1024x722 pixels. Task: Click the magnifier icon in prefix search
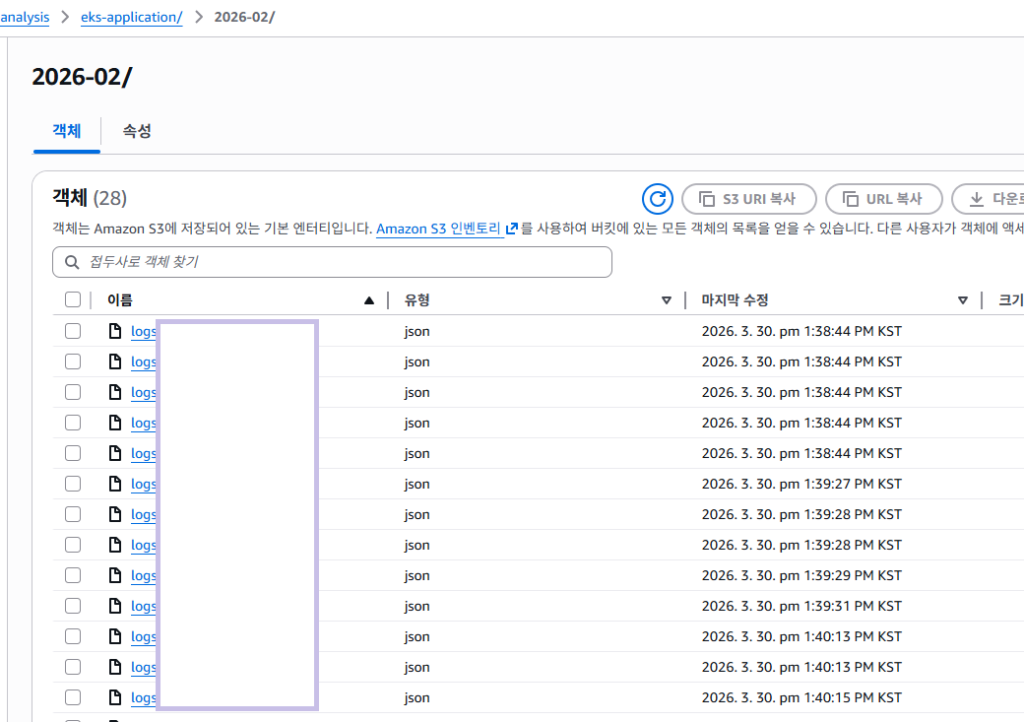point(71,262)
